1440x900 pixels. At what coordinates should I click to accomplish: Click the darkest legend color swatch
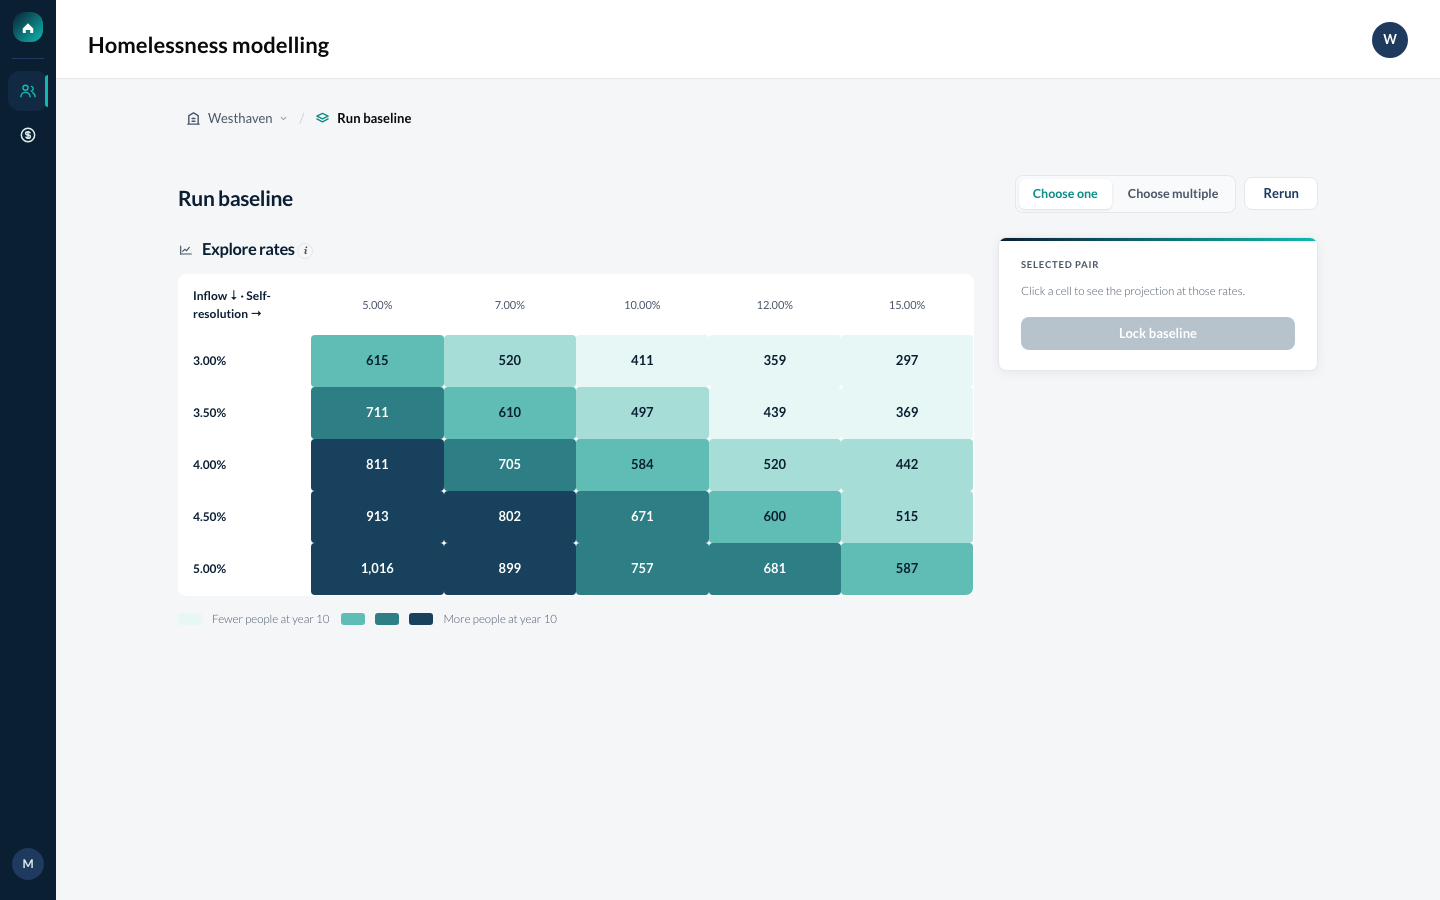pyautogui.click(x=421, y=619)
